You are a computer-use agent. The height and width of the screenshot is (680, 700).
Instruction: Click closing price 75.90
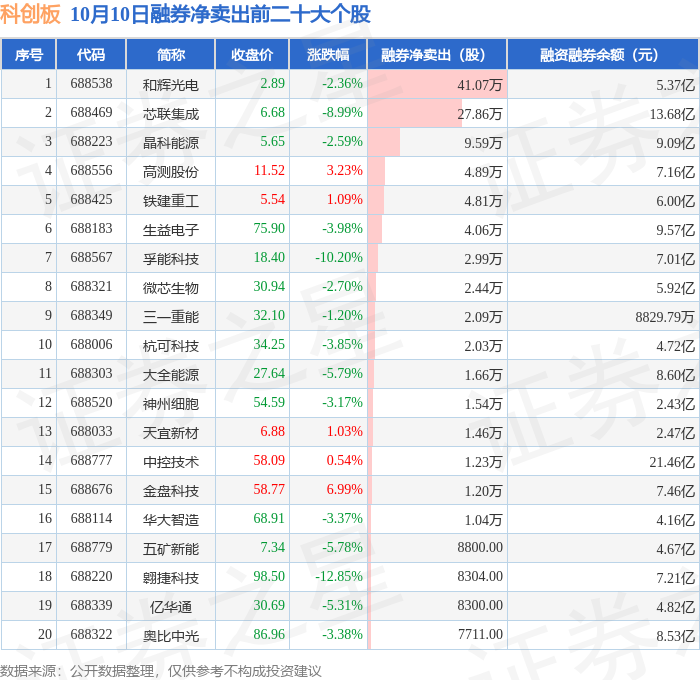[269, 229]
